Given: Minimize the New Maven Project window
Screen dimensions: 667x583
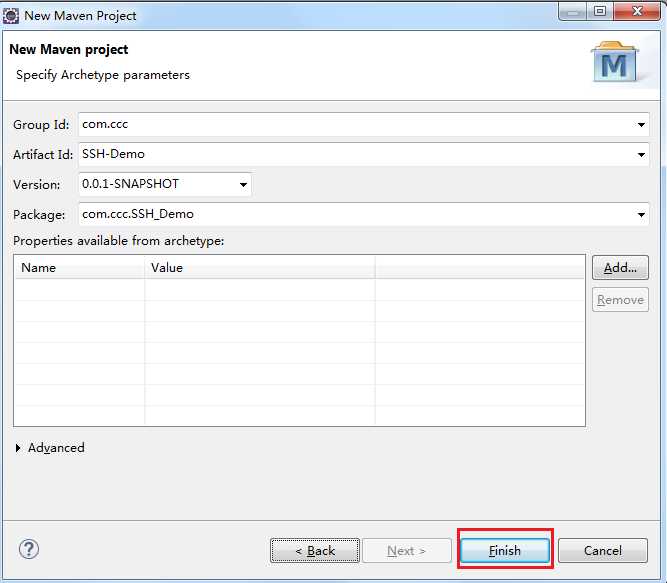Looking at the screenshot, I should pyautogui.click(x=573, y=11).
